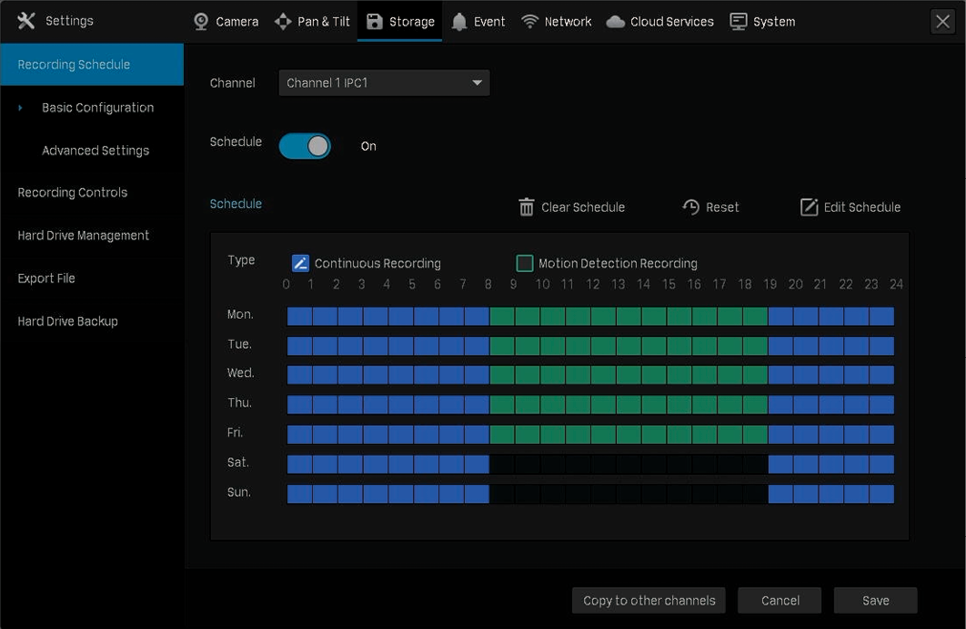Select Recording Schedule in the sidebar

click(92, 64)
